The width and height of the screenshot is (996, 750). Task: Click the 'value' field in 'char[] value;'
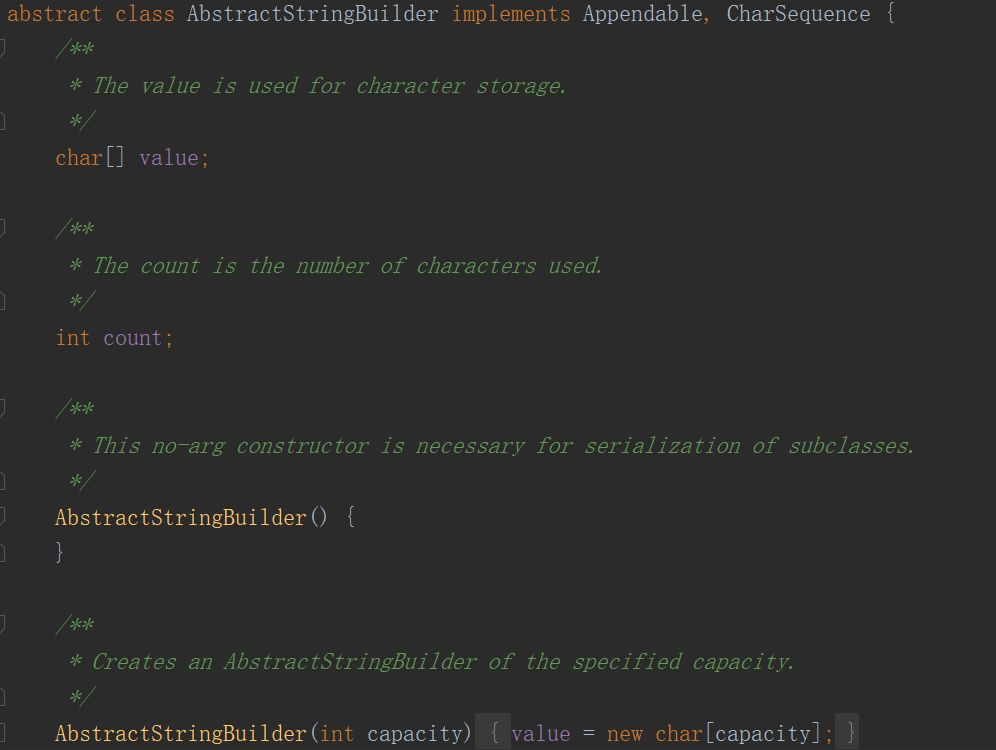coord(169,158)
